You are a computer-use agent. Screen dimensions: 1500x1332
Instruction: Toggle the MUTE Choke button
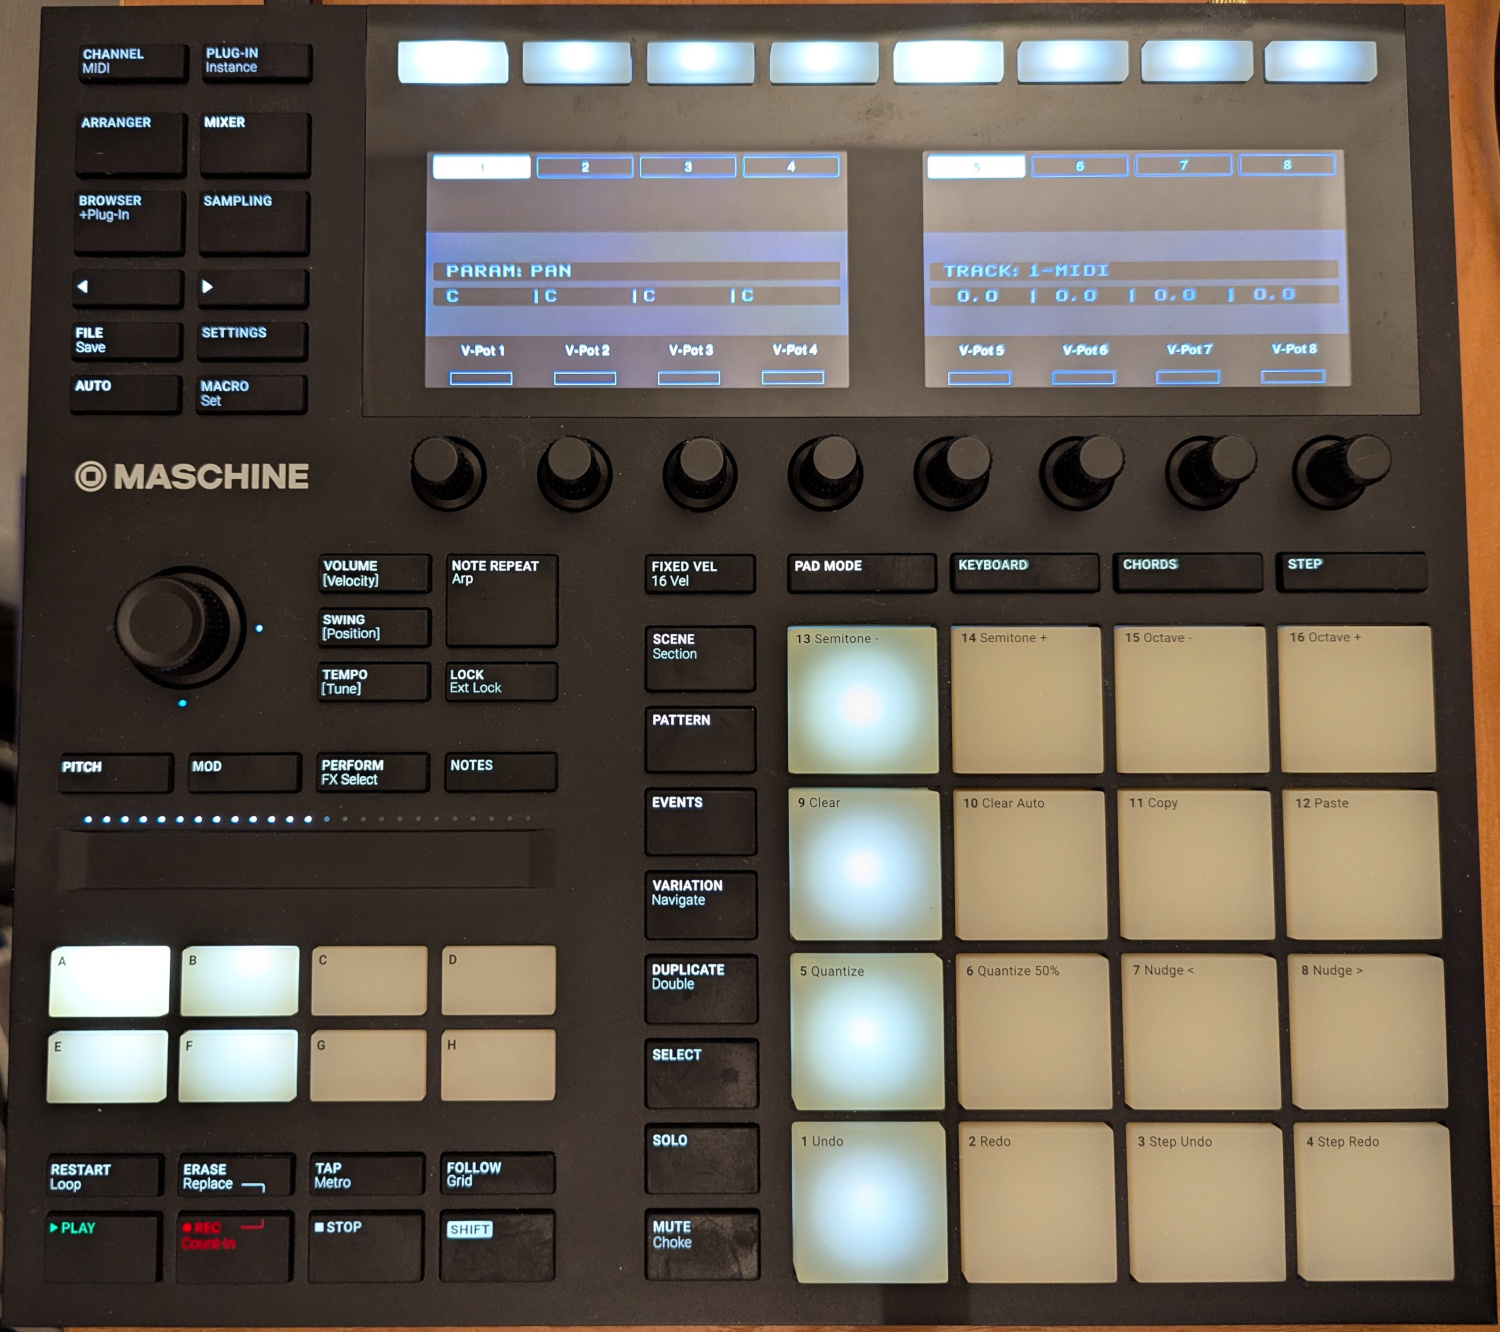[x=703, y=1245]
